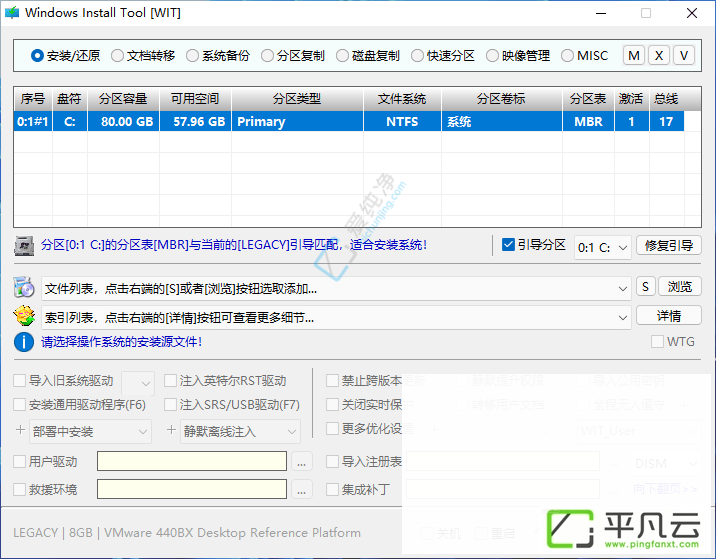The height and width of the screenshot is (559, 716).
Task: Expand the 索引列表 dropdown
Action: (x=622, y=317)
